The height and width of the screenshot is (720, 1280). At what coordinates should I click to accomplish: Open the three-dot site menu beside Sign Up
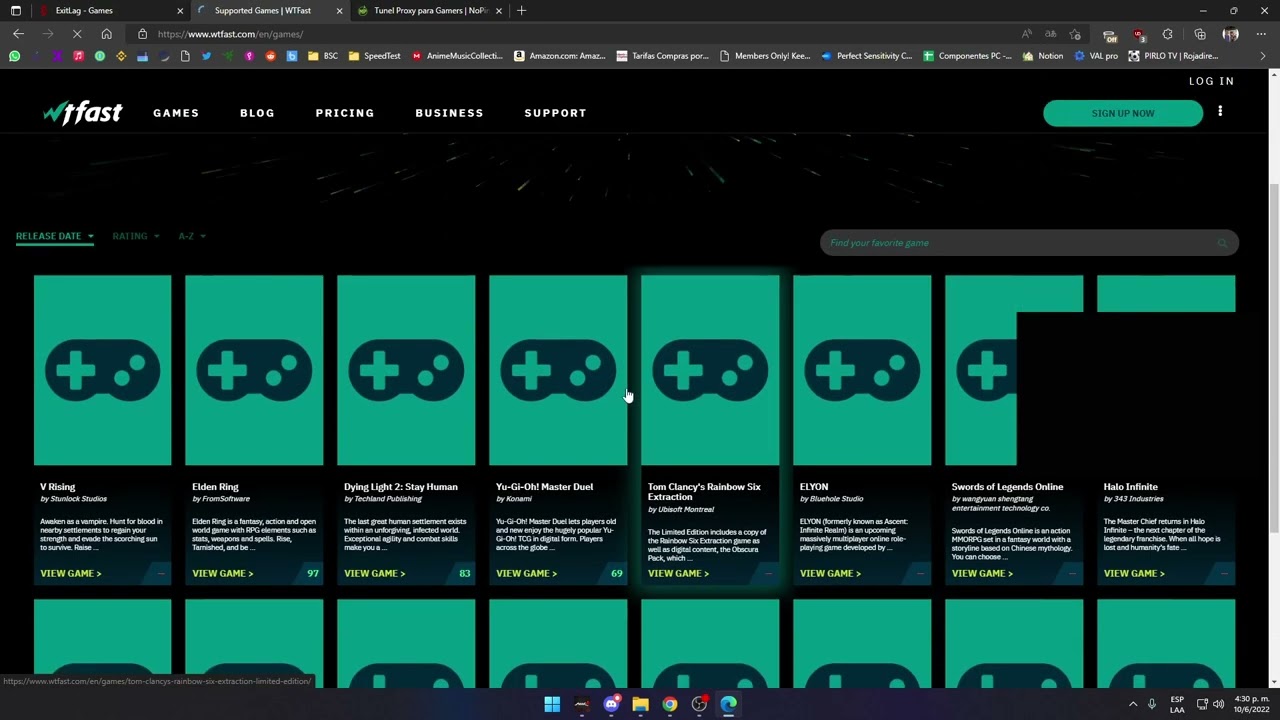[x=1220, y=112]
